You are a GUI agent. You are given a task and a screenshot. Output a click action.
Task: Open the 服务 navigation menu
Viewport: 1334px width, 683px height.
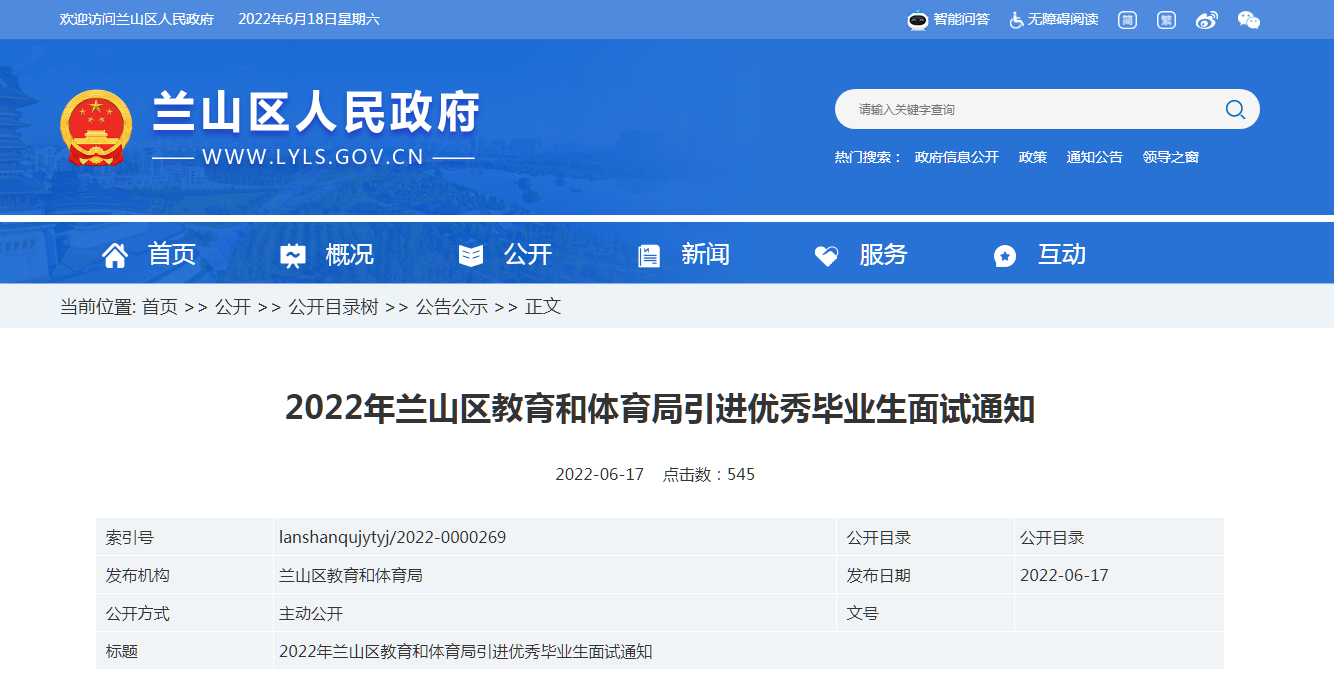click(883, 254)
